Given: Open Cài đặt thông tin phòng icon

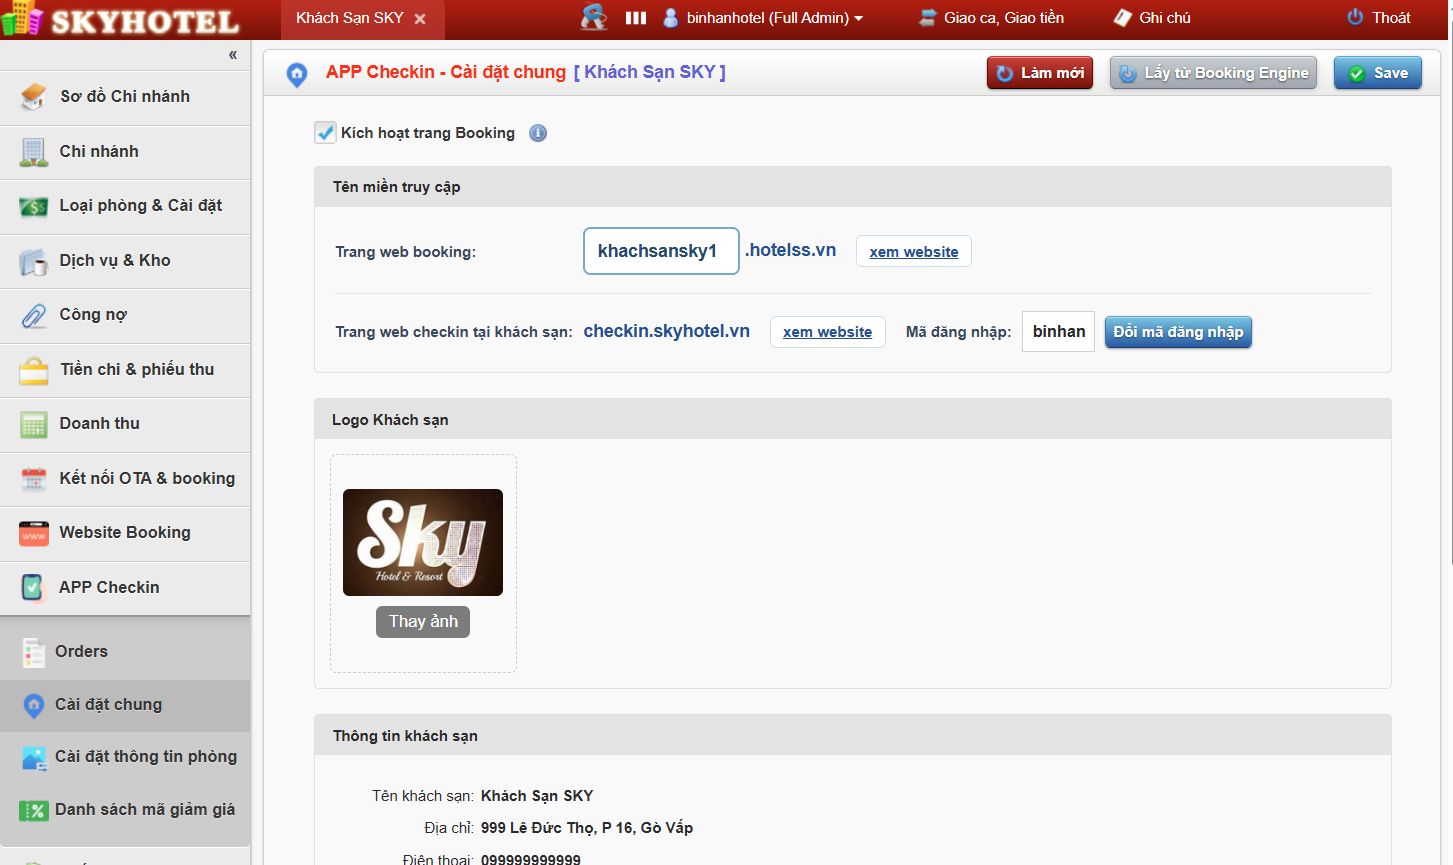Looking at the screenshot, I should (x=33, y=757).
